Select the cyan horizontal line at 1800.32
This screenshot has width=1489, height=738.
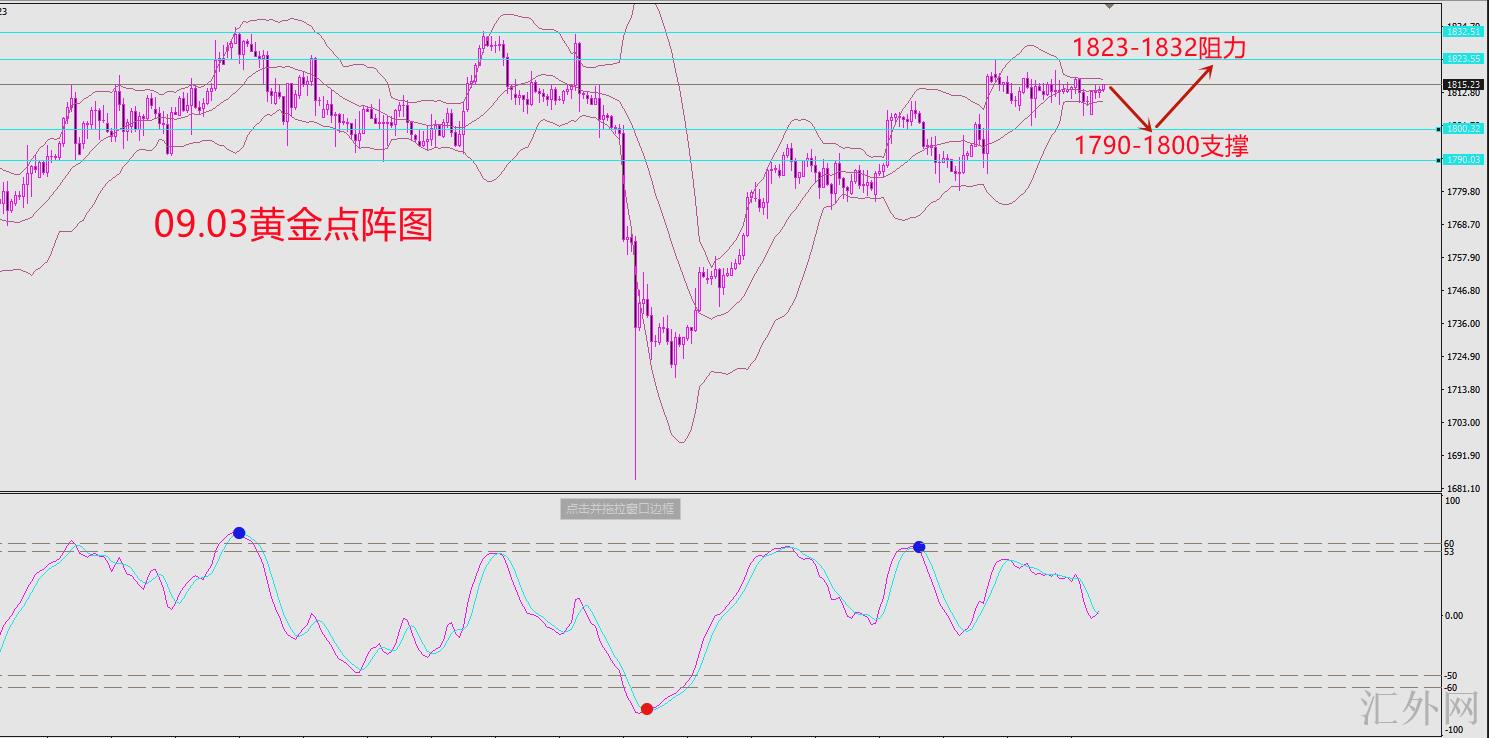tap(720, 129)
